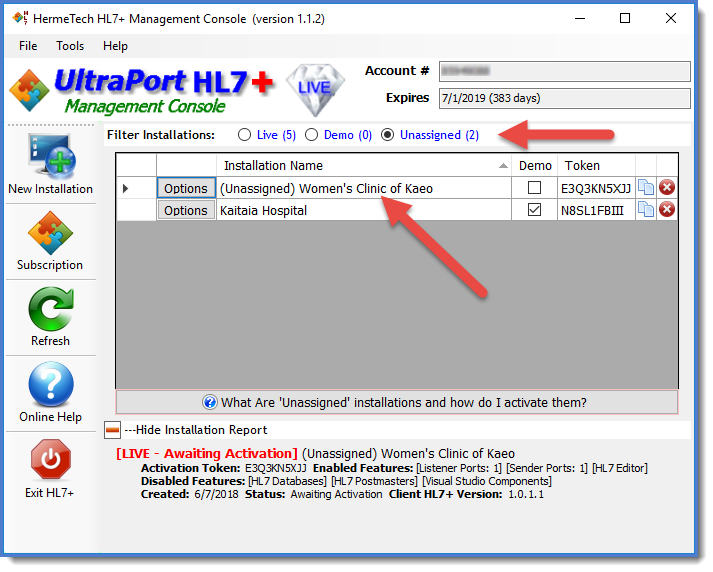Viewport: 713px width, 572px height.
Task: Click ---Hide Installation Report label
Action: [196, 430]
